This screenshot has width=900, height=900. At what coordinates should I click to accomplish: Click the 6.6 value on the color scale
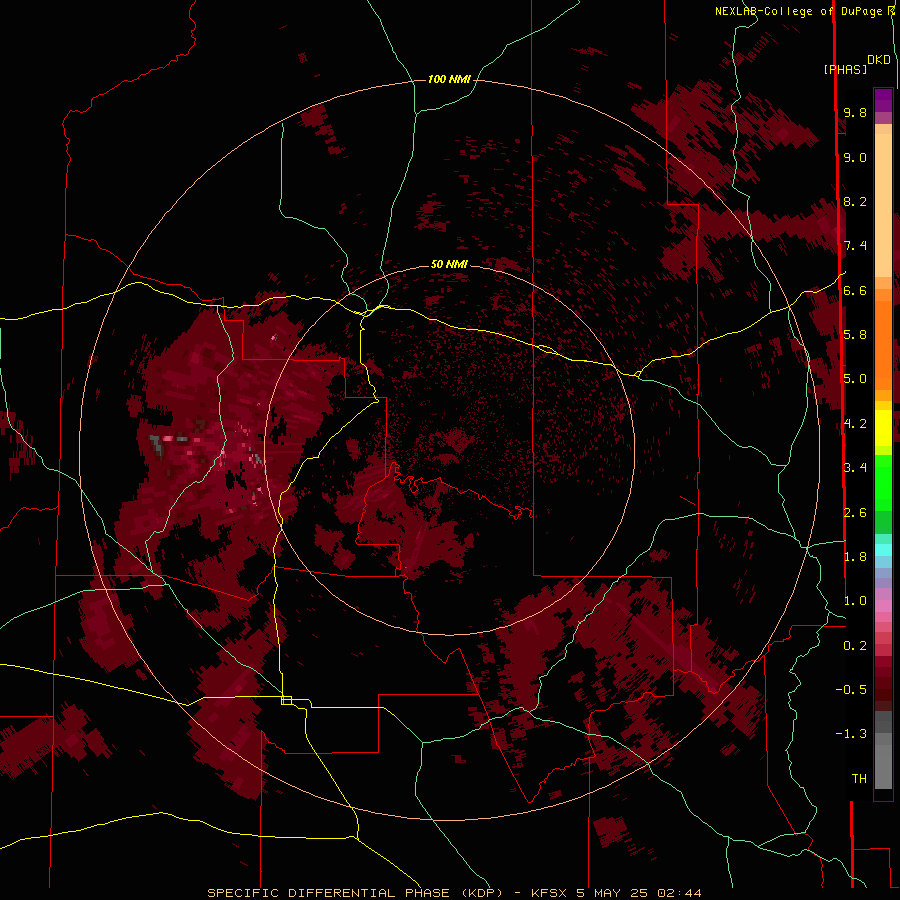point(855,290)
